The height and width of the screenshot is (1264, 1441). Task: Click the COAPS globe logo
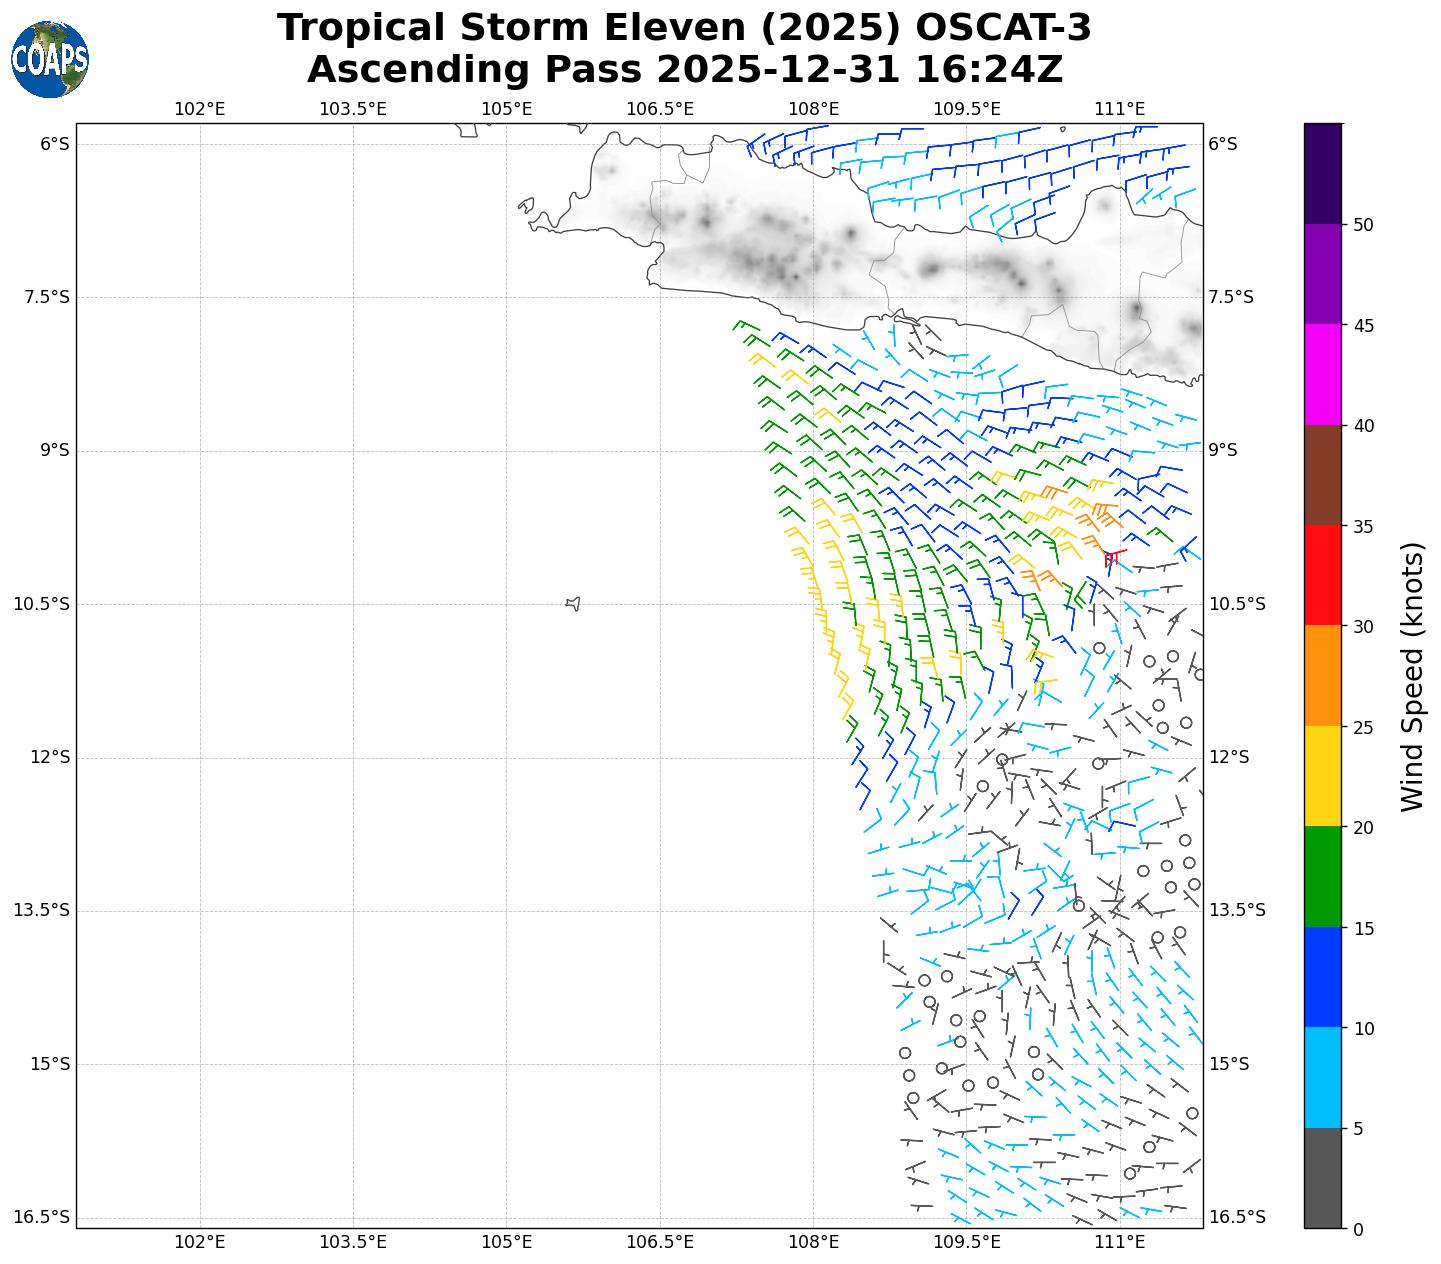pyautogui.click(x=50, y=60)
